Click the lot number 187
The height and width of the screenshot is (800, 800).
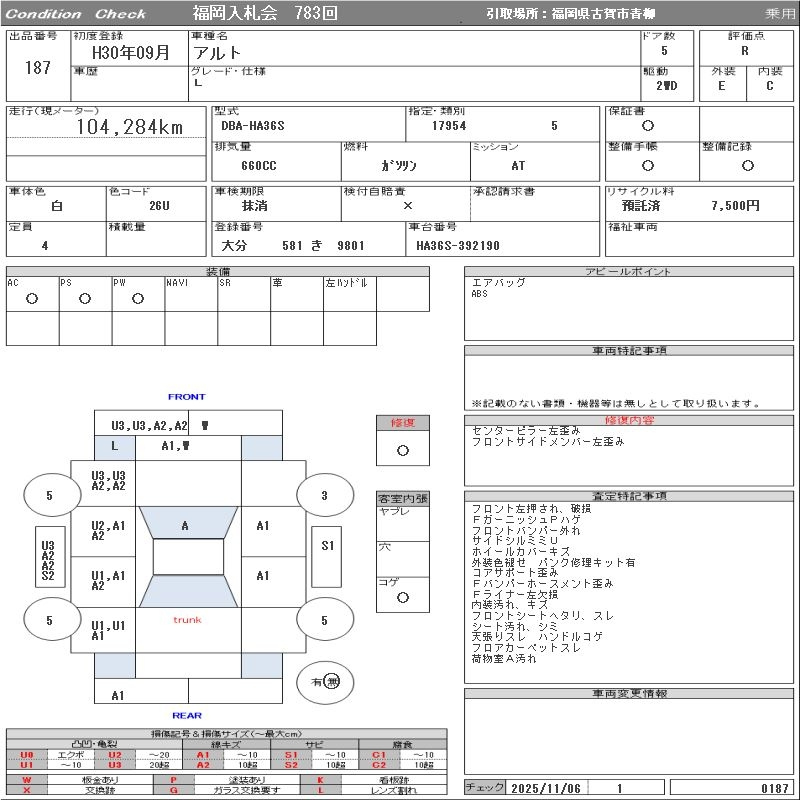coord(37,68)
